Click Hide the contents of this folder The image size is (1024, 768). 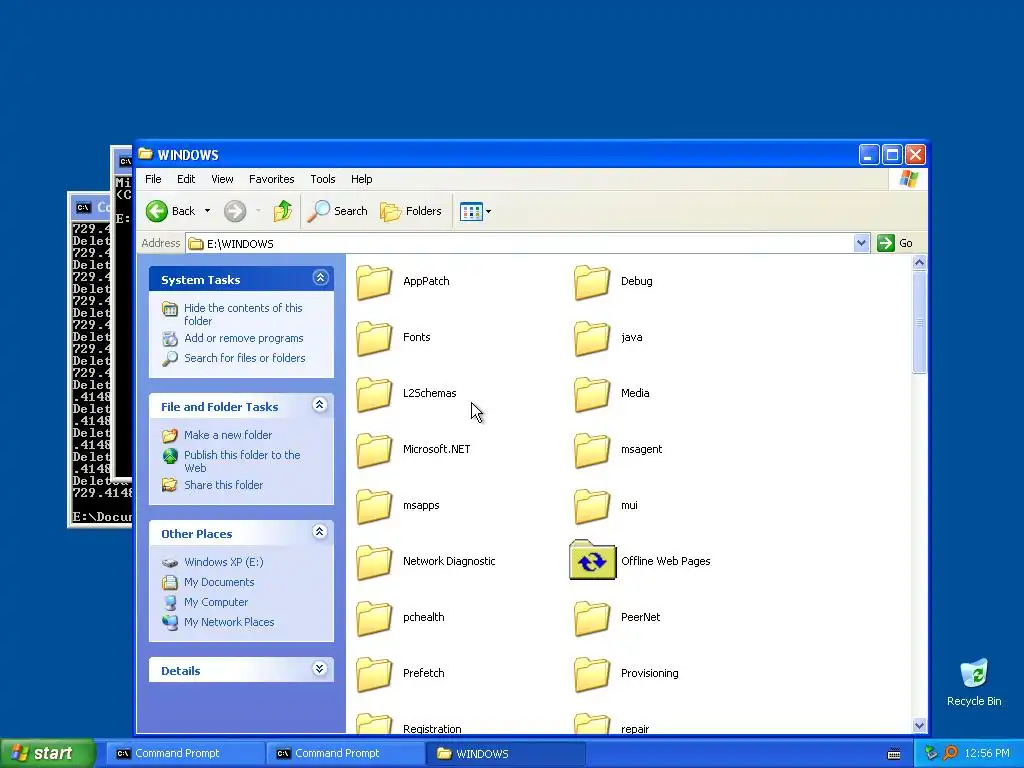(243, 314)
